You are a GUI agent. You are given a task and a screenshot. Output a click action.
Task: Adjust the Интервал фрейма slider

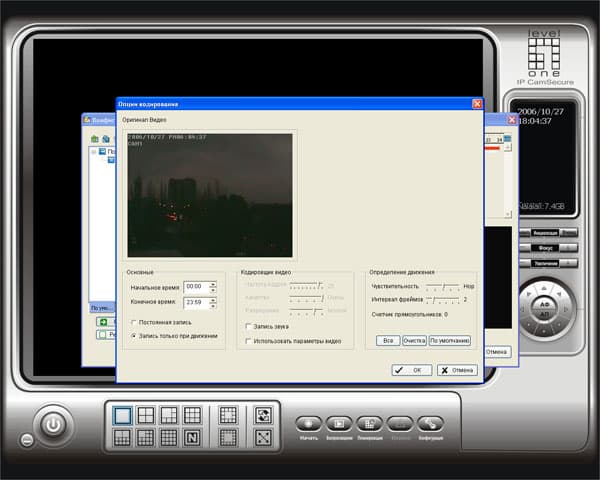coord(443,299)
